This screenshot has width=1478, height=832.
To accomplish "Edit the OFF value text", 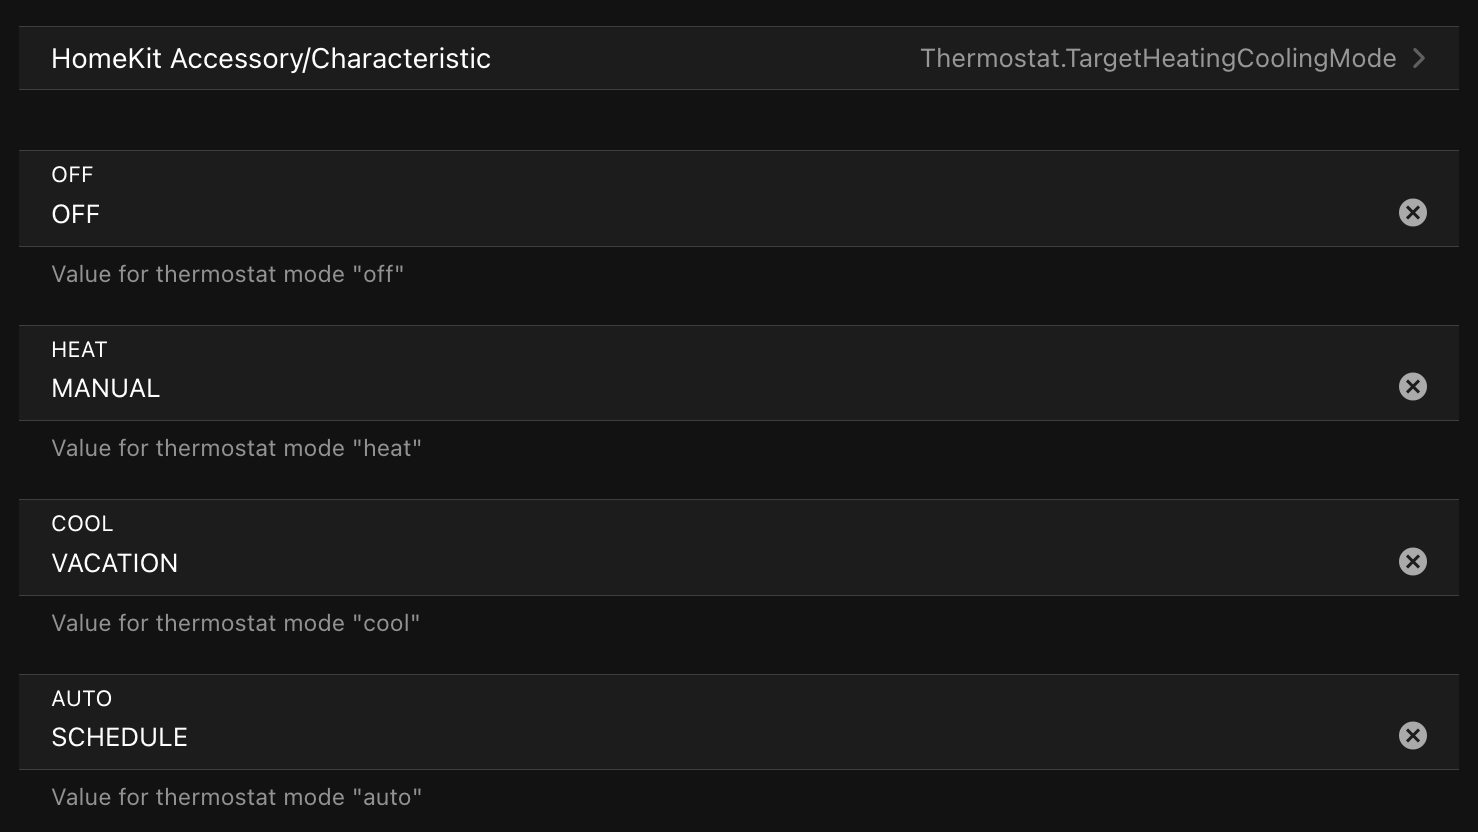I will (x=76, y=214).
